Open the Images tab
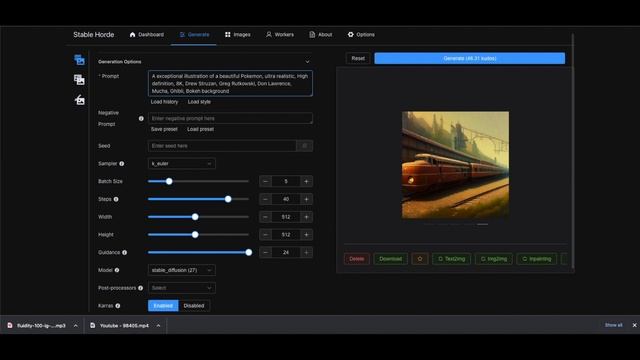640x360 pixels. coord(238,35)
